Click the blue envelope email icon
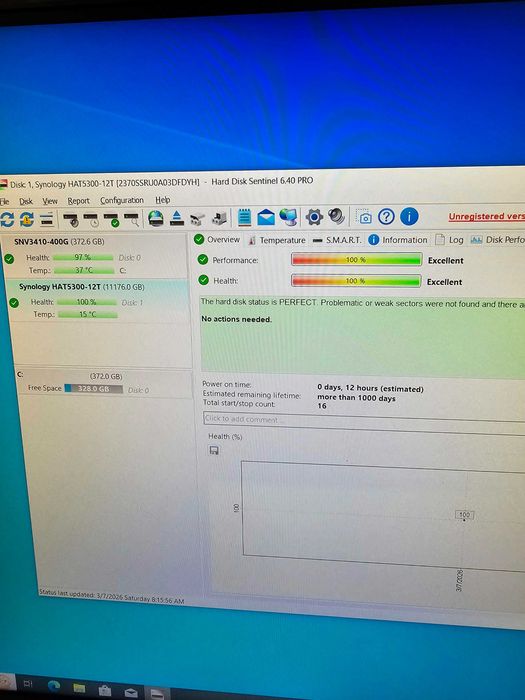This screenshot has width=525, height=700. pyautogui.click(x=266, y=217)
